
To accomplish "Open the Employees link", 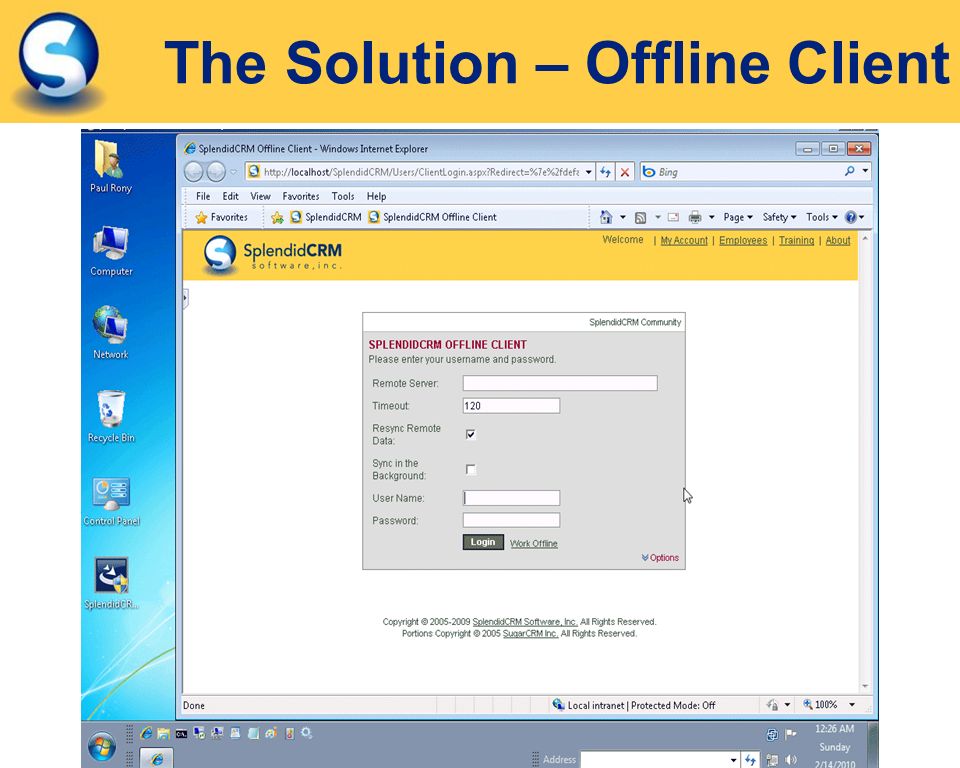I will click(743, 240).
